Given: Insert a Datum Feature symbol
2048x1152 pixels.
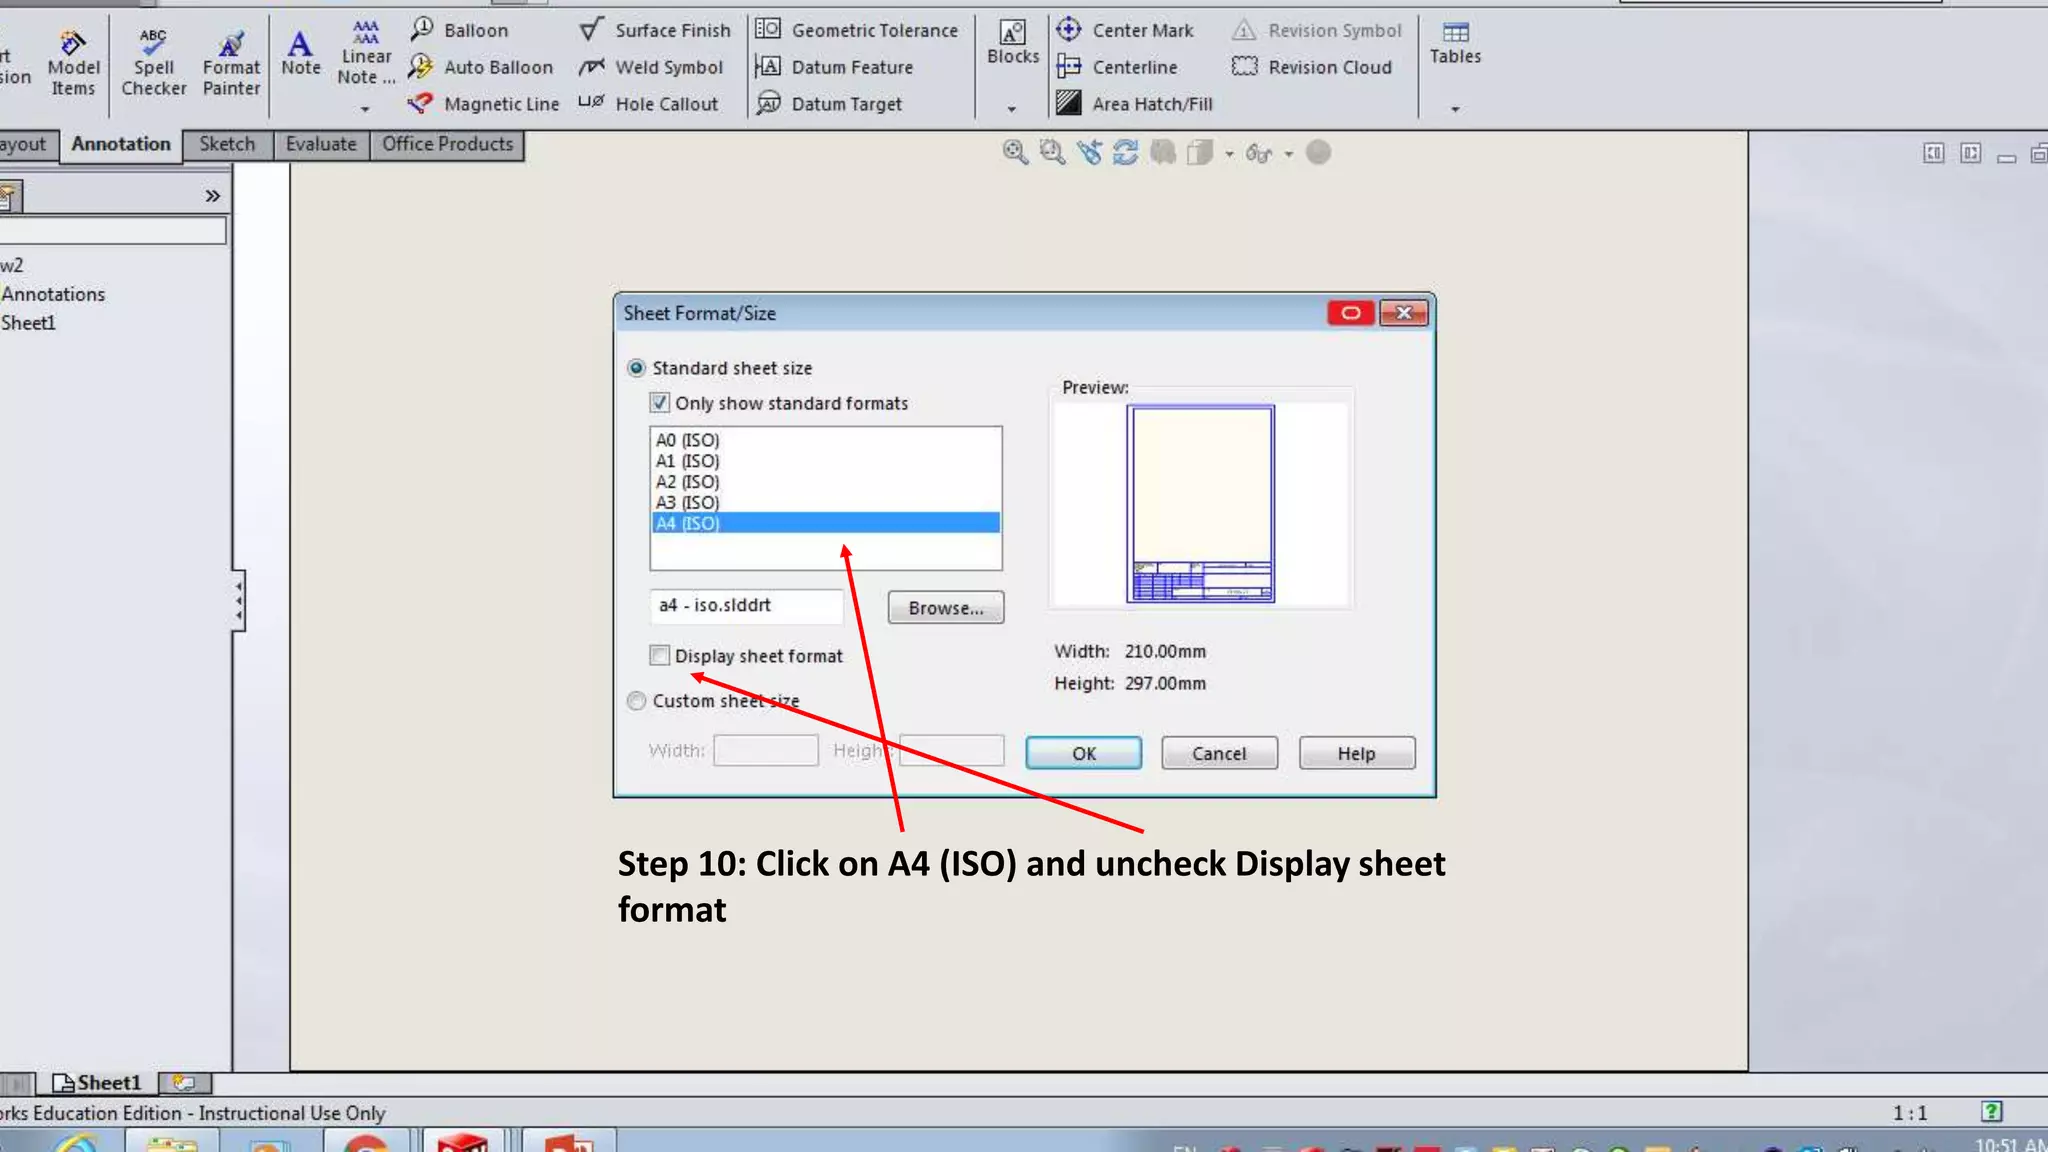Looking at the screenshot, I should tap(834, 67).
